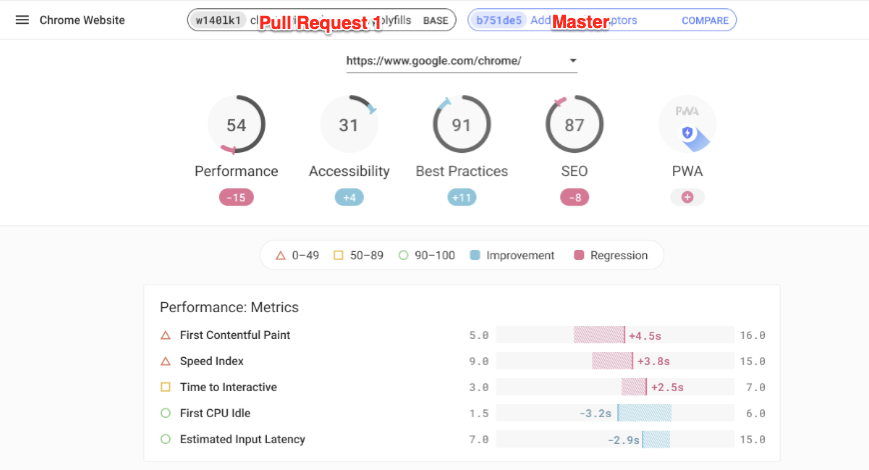
Task: Select the w1401k1 base build selector
Action: pyautogui.click(x=321, y=20)
